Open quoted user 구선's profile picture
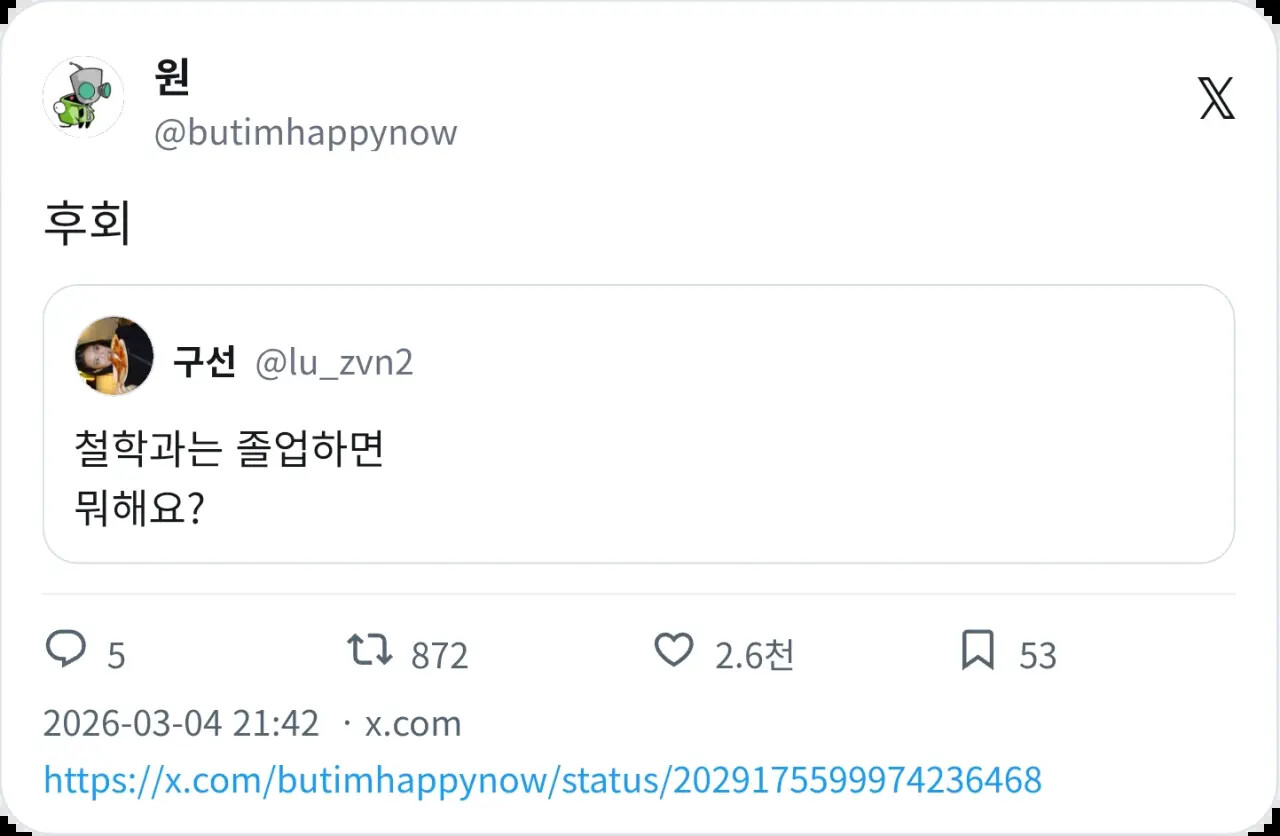The image size is (1280, 836). click(114, 356)
